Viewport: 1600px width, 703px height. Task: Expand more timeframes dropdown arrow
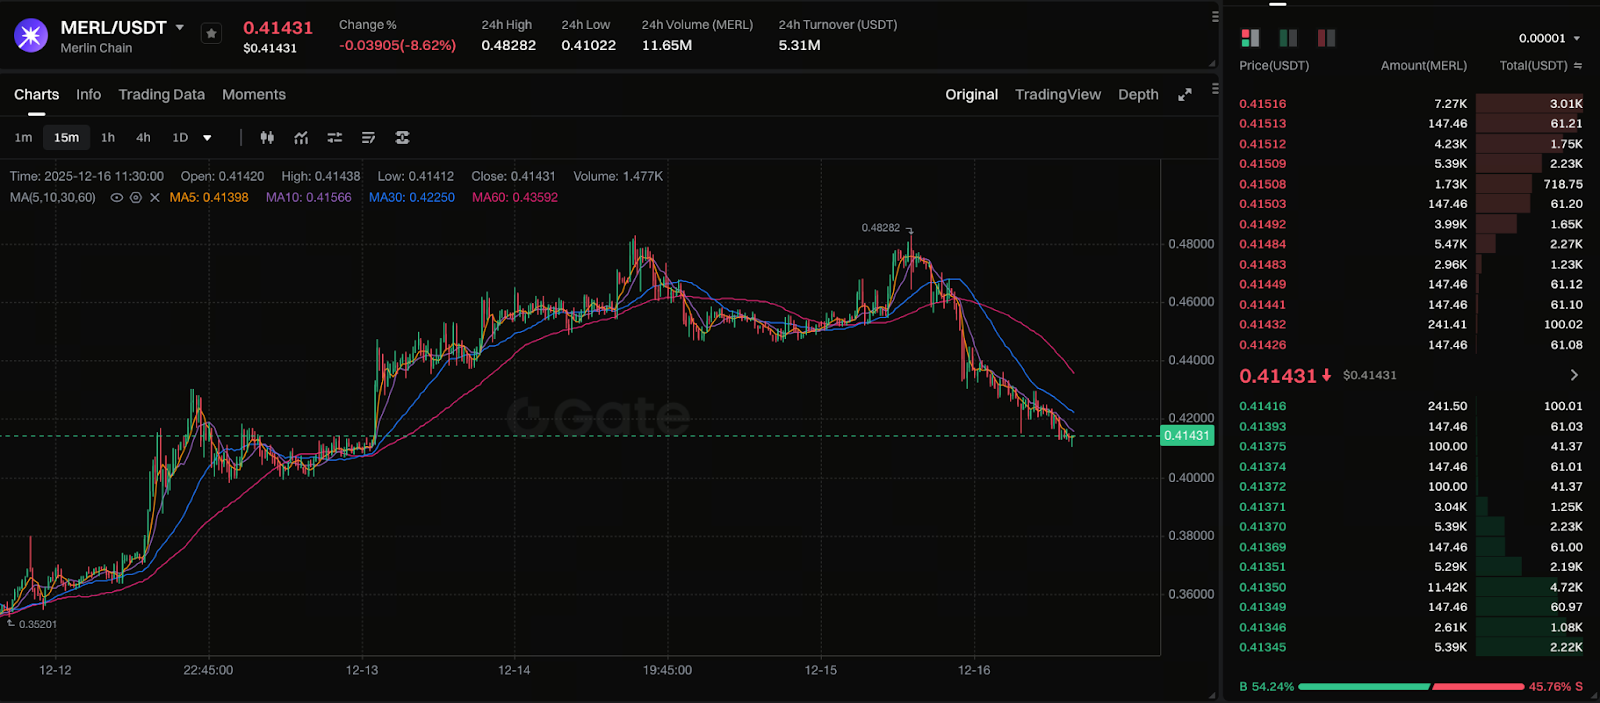(207, 138)
